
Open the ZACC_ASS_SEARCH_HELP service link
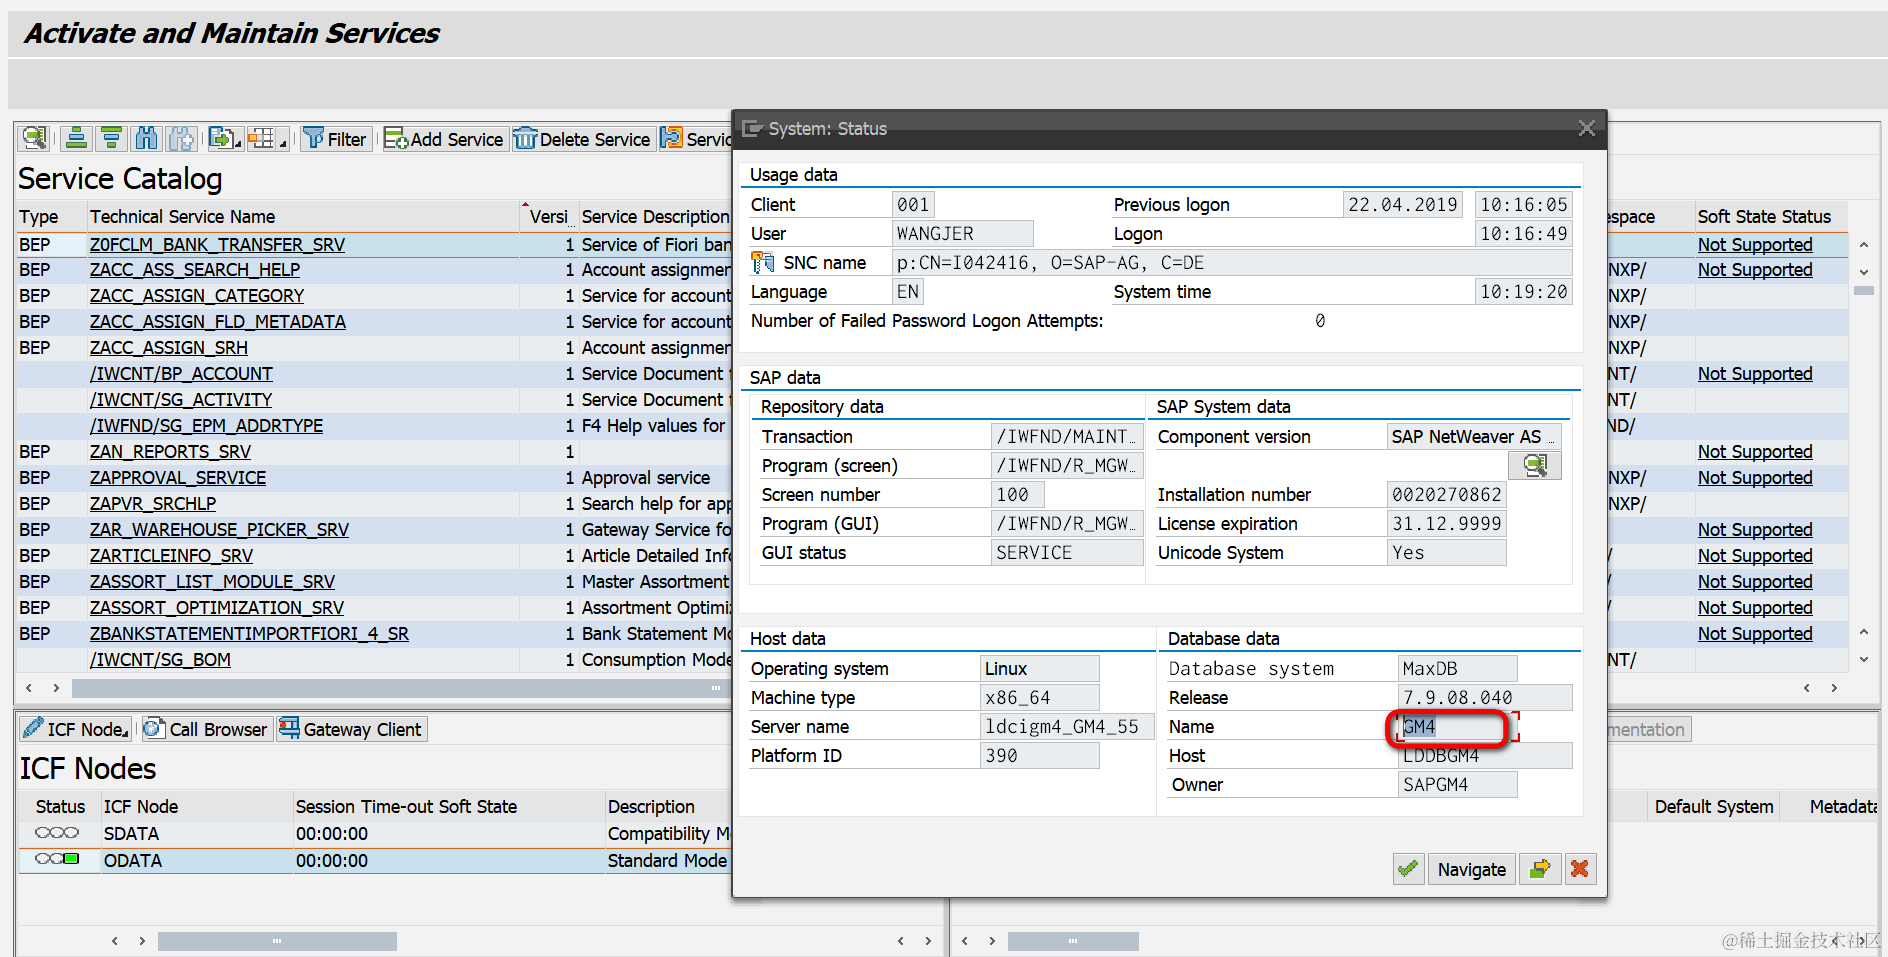pos(195,270)
